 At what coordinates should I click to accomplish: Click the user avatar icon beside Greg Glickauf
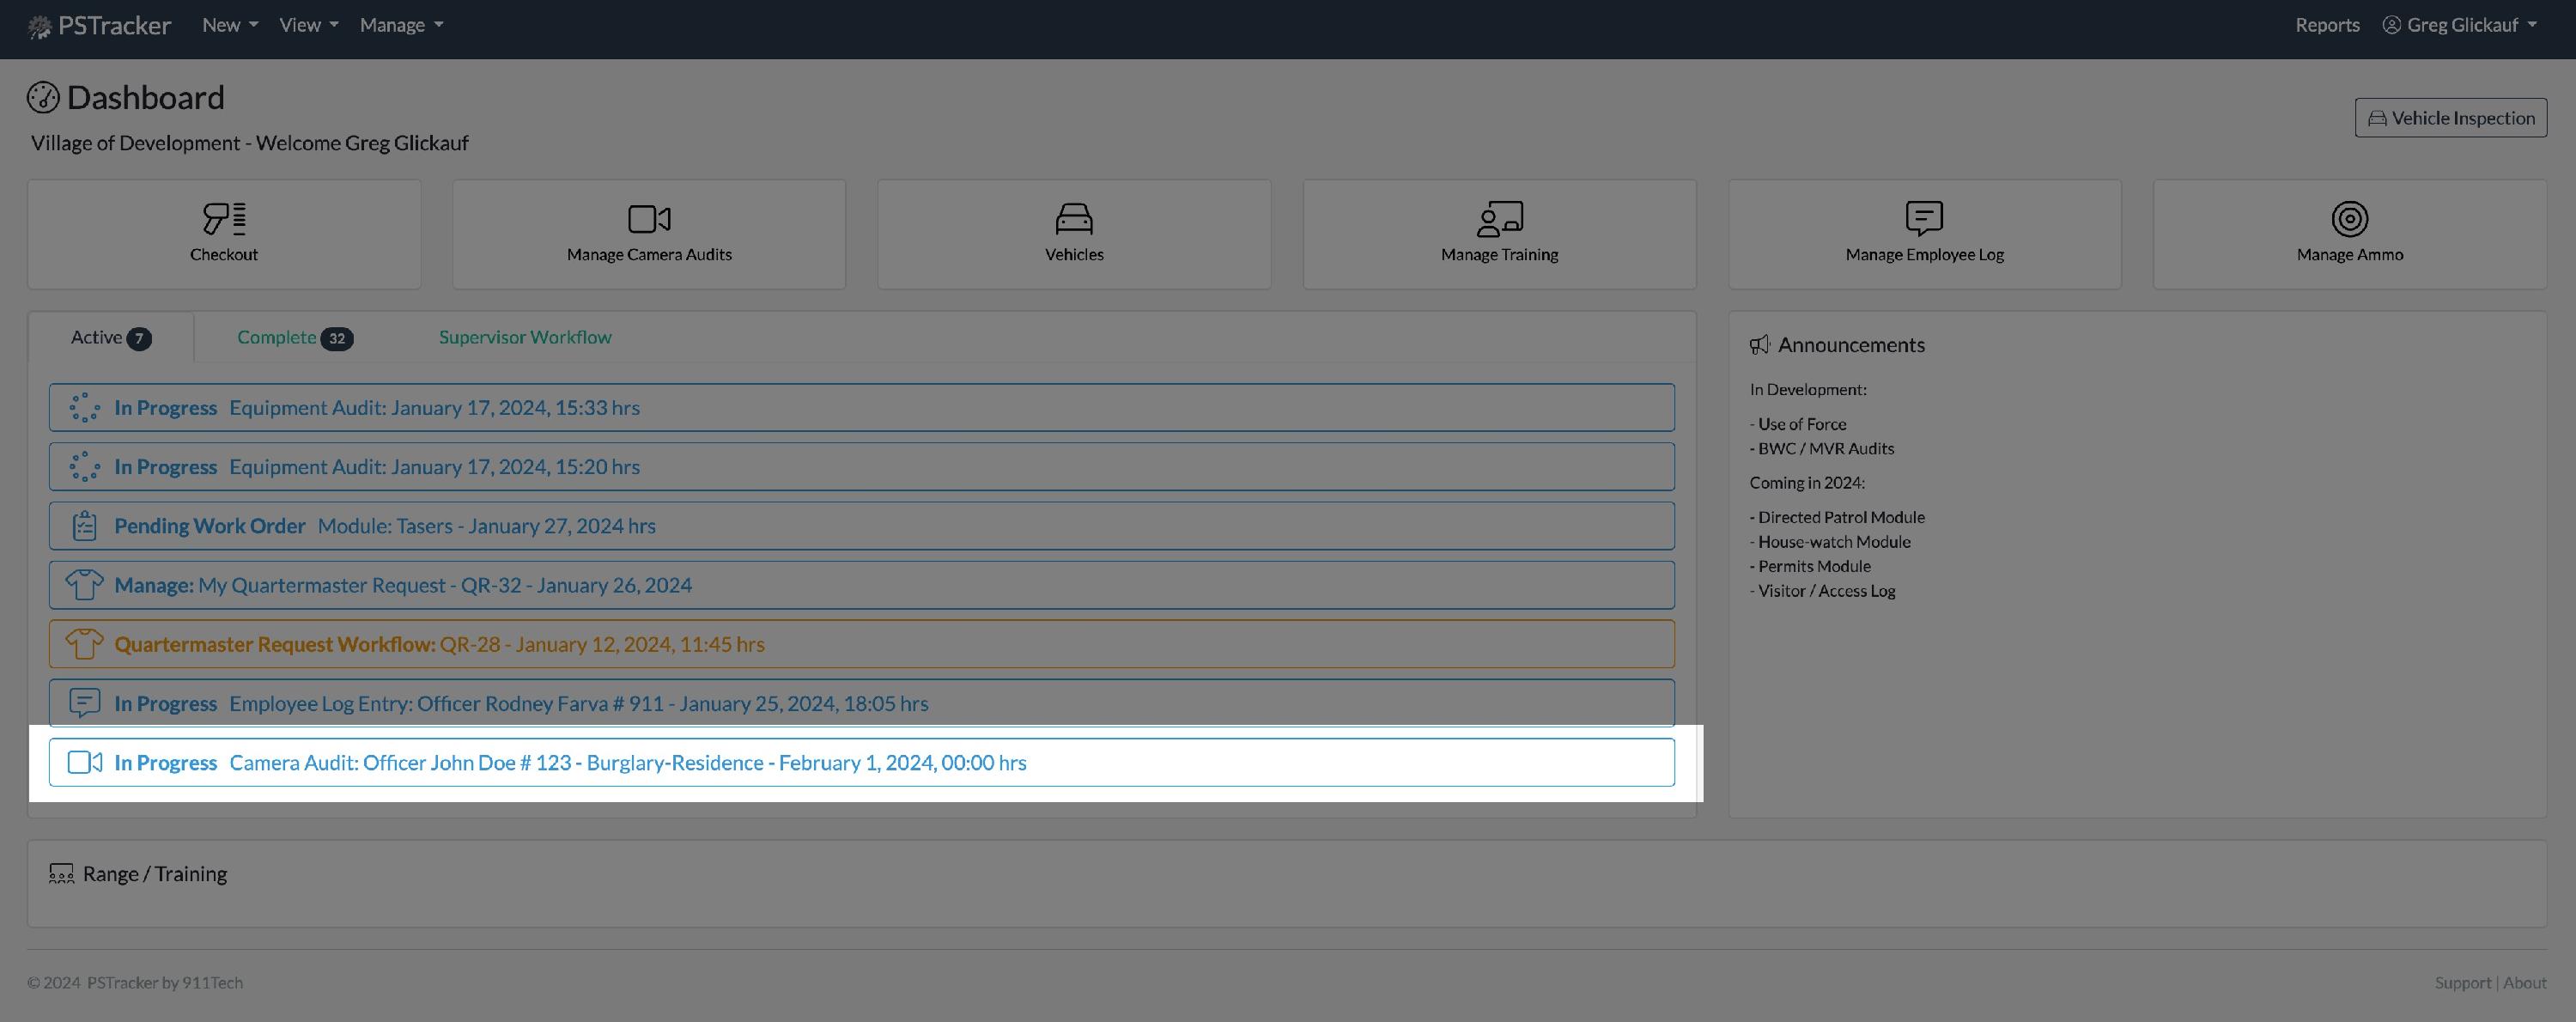tap(2391, 25)
